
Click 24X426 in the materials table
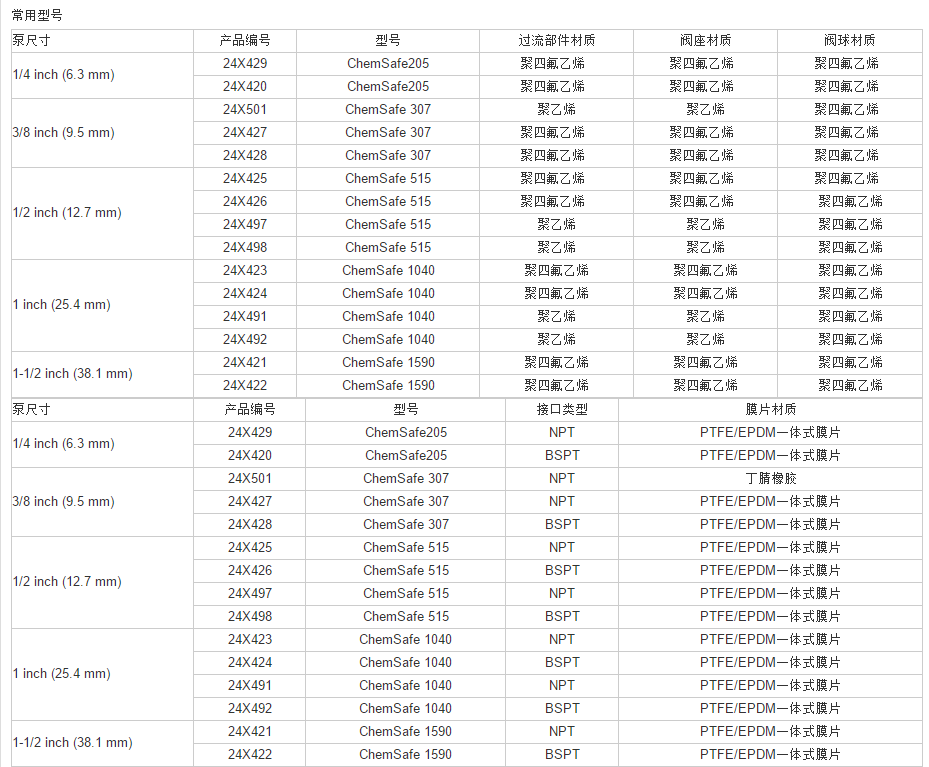245,201
